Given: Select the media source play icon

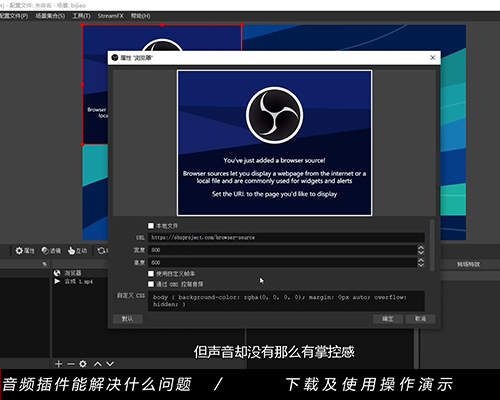Looking at the screenshot, I should [x=57, y=281].
